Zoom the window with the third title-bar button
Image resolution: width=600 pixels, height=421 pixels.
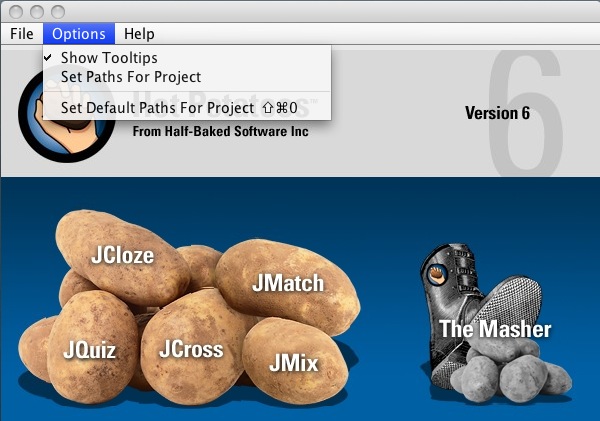point(58,11)
